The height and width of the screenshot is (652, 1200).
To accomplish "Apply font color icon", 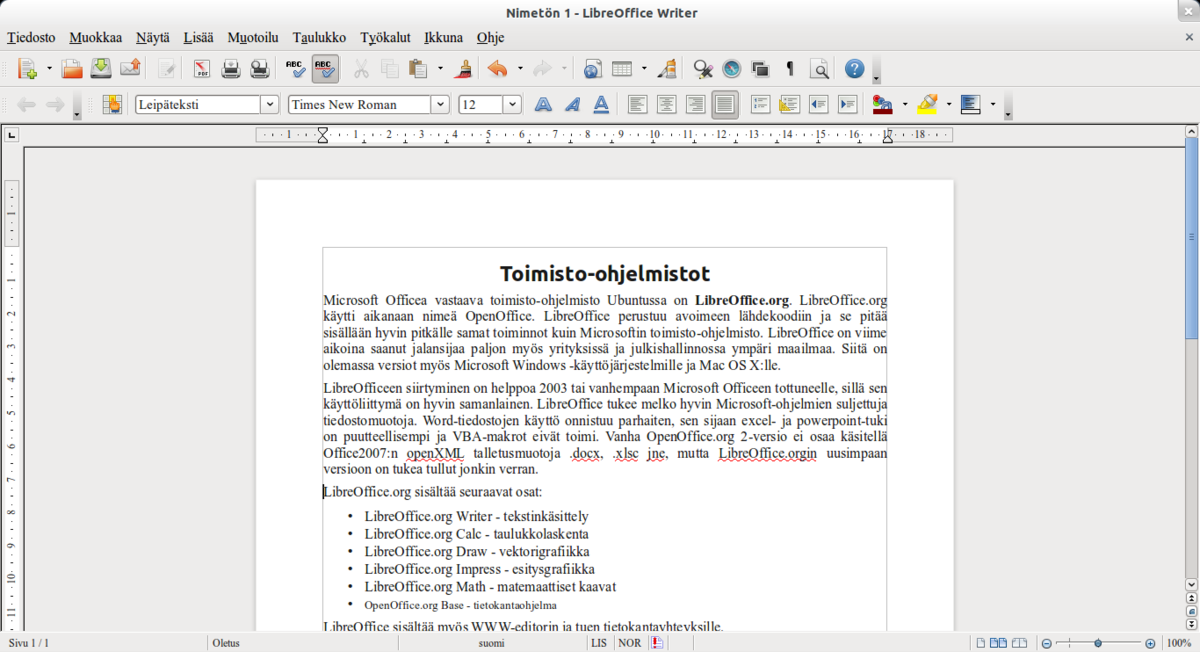I will [x=882, y=104].
